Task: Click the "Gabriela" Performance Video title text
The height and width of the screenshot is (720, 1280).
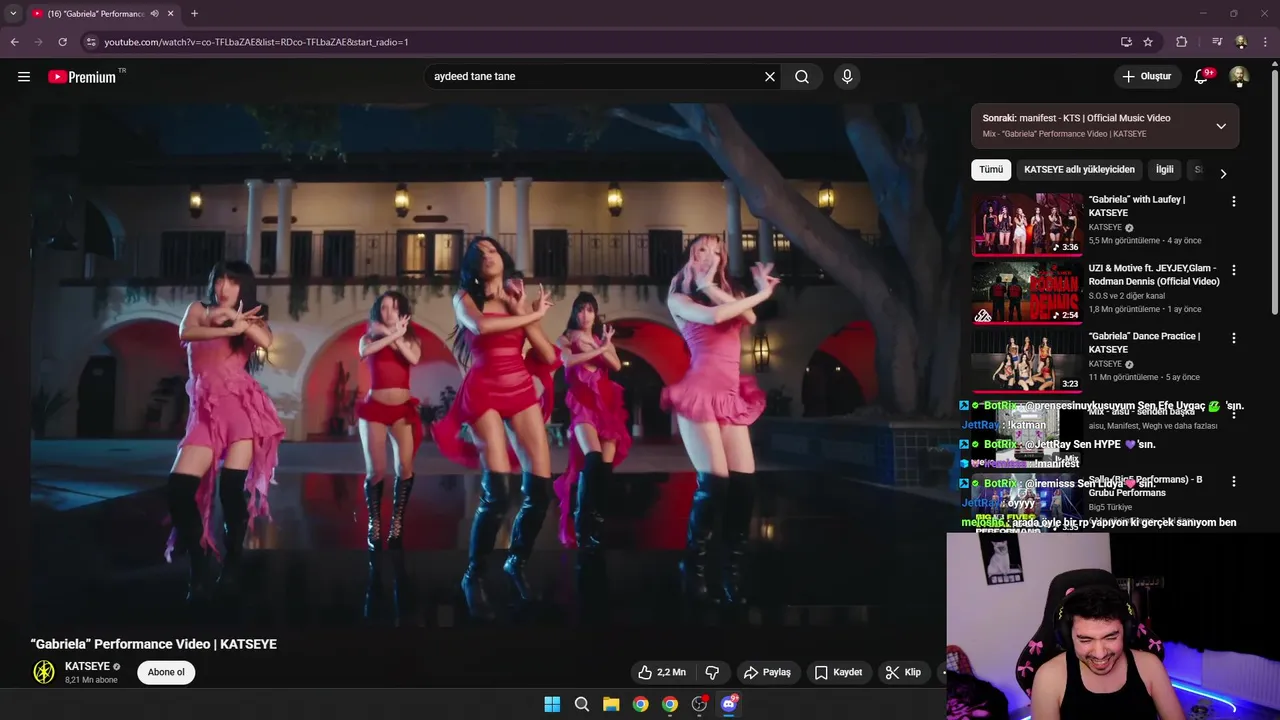Action: (x=154, y=644)
